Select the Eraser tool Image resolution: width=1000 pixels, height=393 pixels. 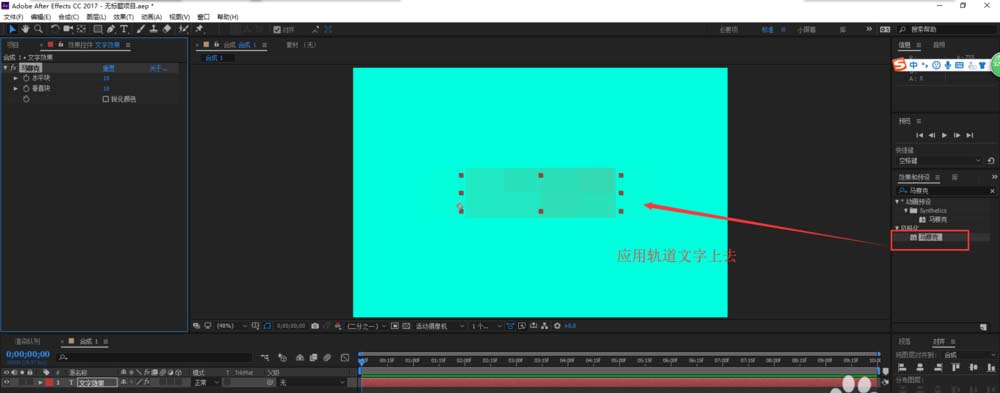167,29
